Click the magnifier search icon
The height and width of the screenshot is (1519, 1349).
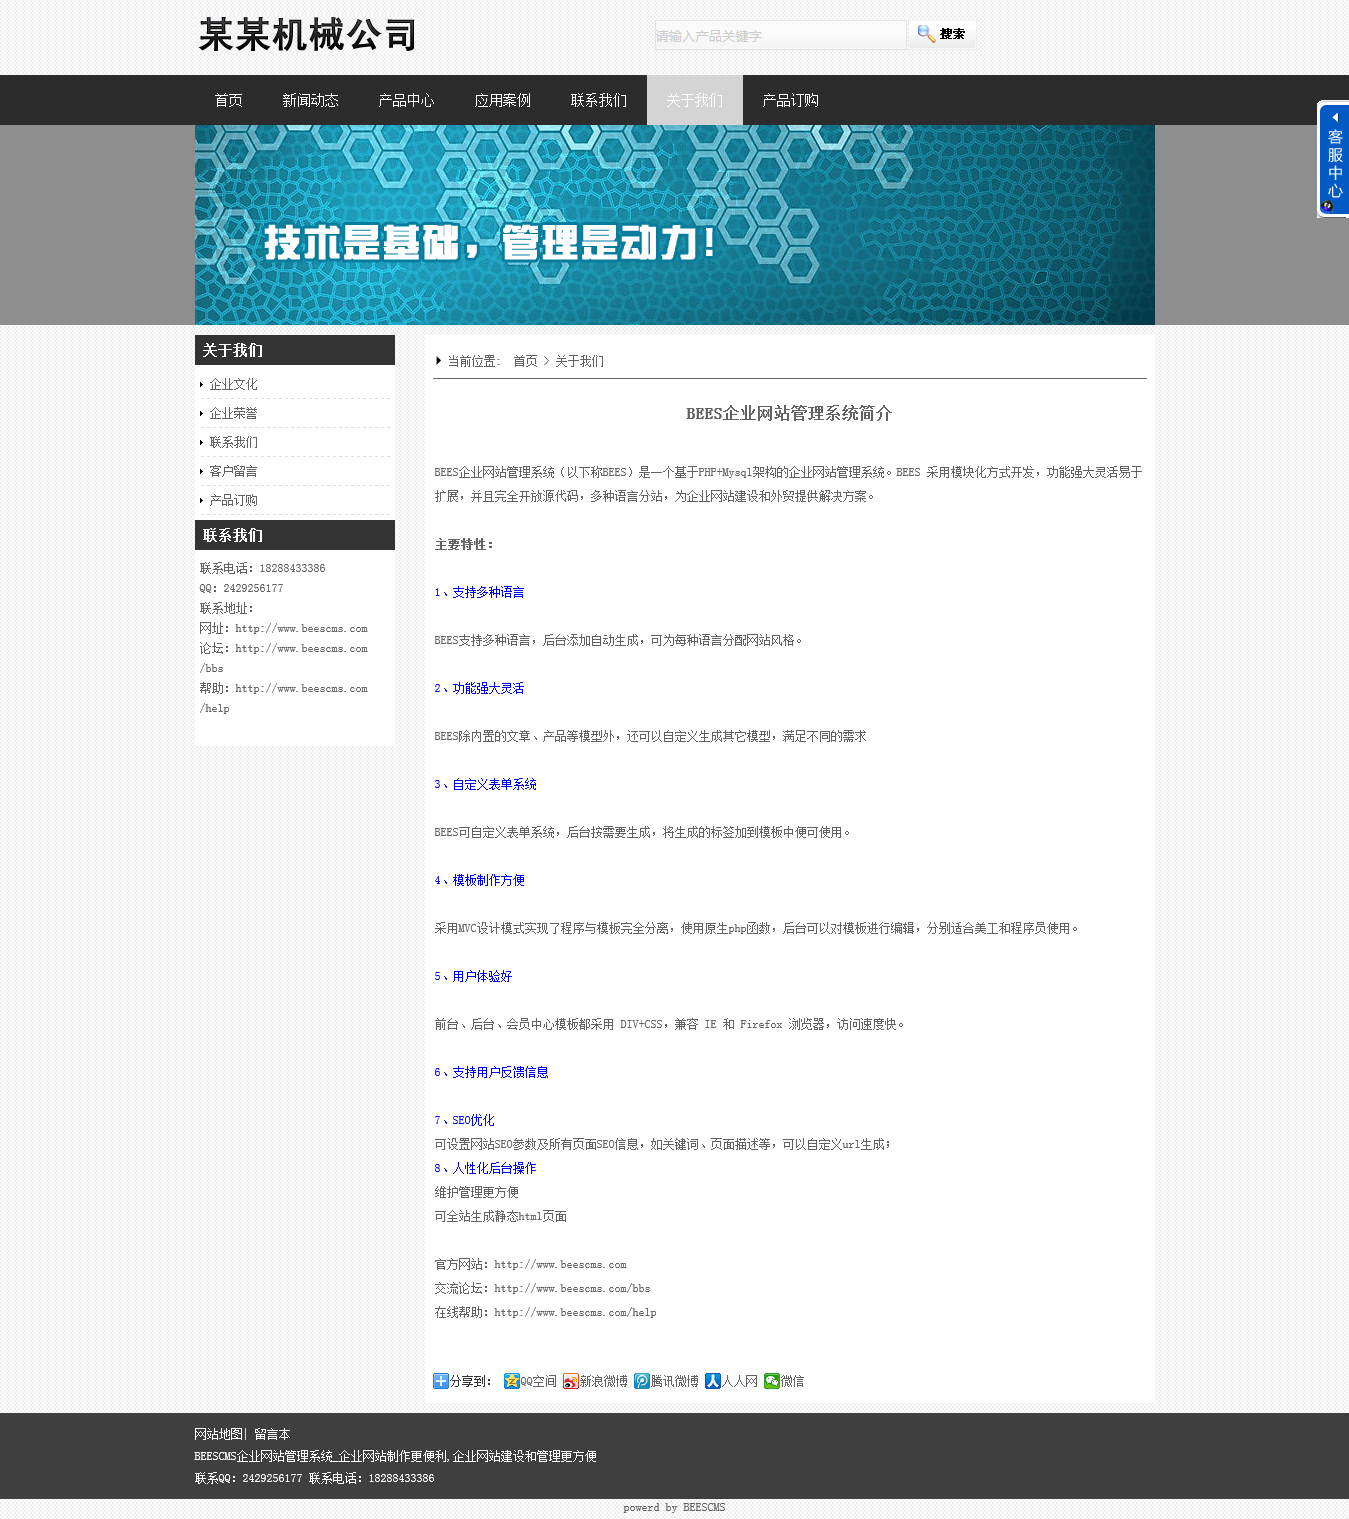click(926, 34)
